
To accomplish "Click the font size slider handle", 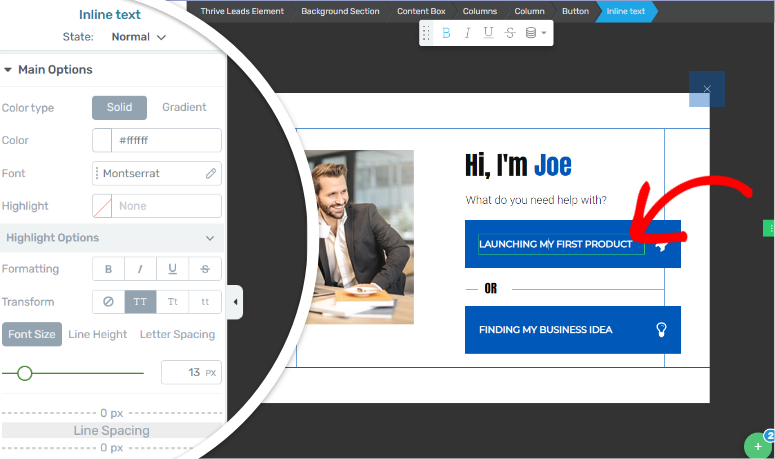I will coord(25,374).
